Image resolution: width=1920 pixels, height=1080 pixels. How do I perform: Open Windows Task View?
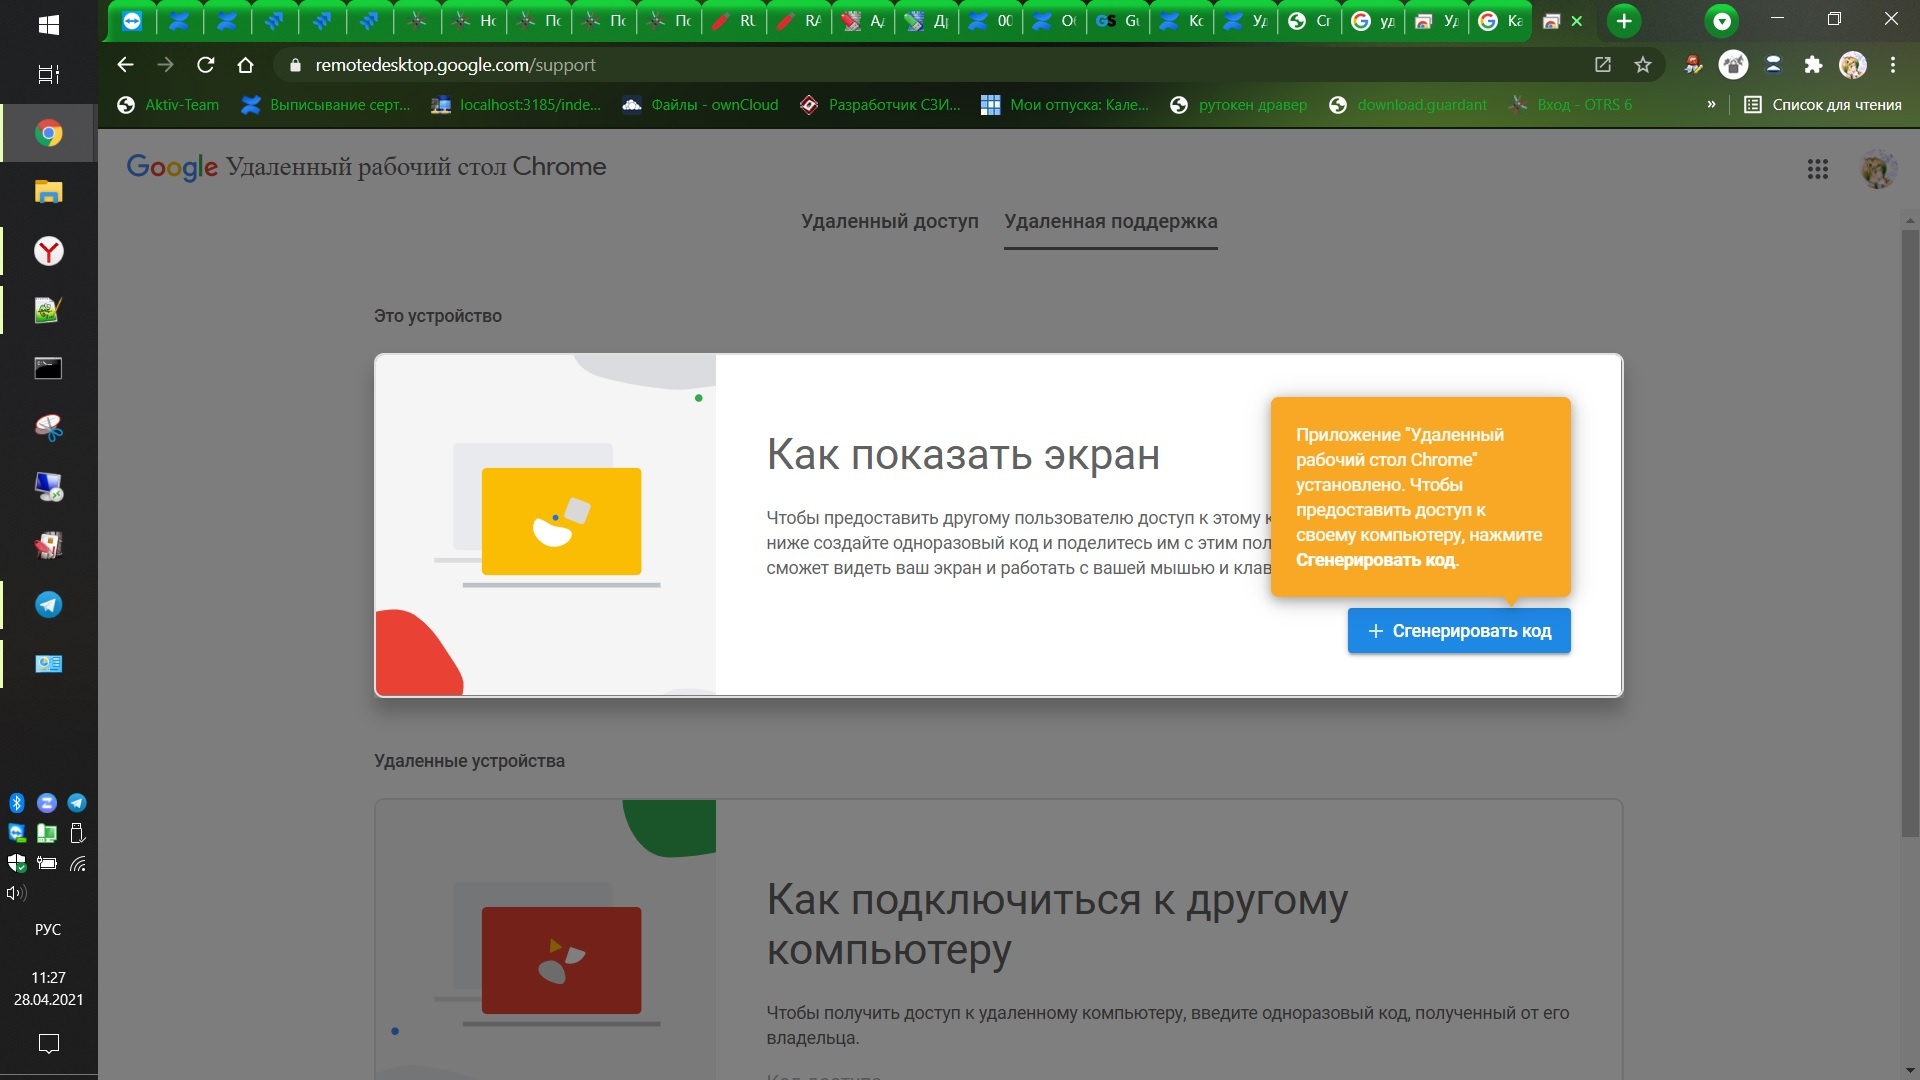point(48,74)
